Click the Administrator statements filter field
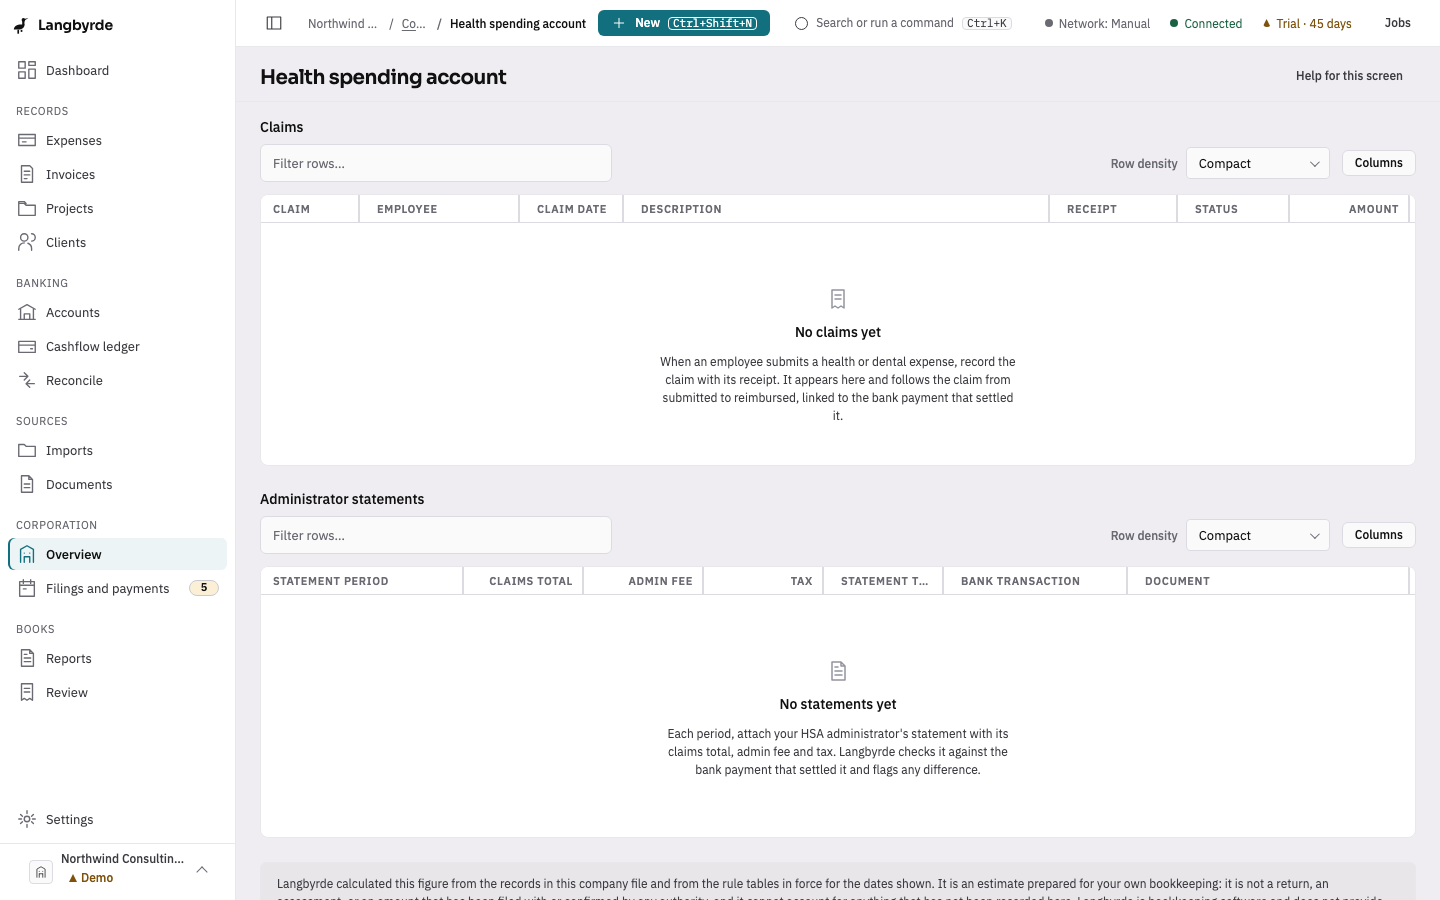Viewport: 1440px width, 900px height. click(436, 535)
